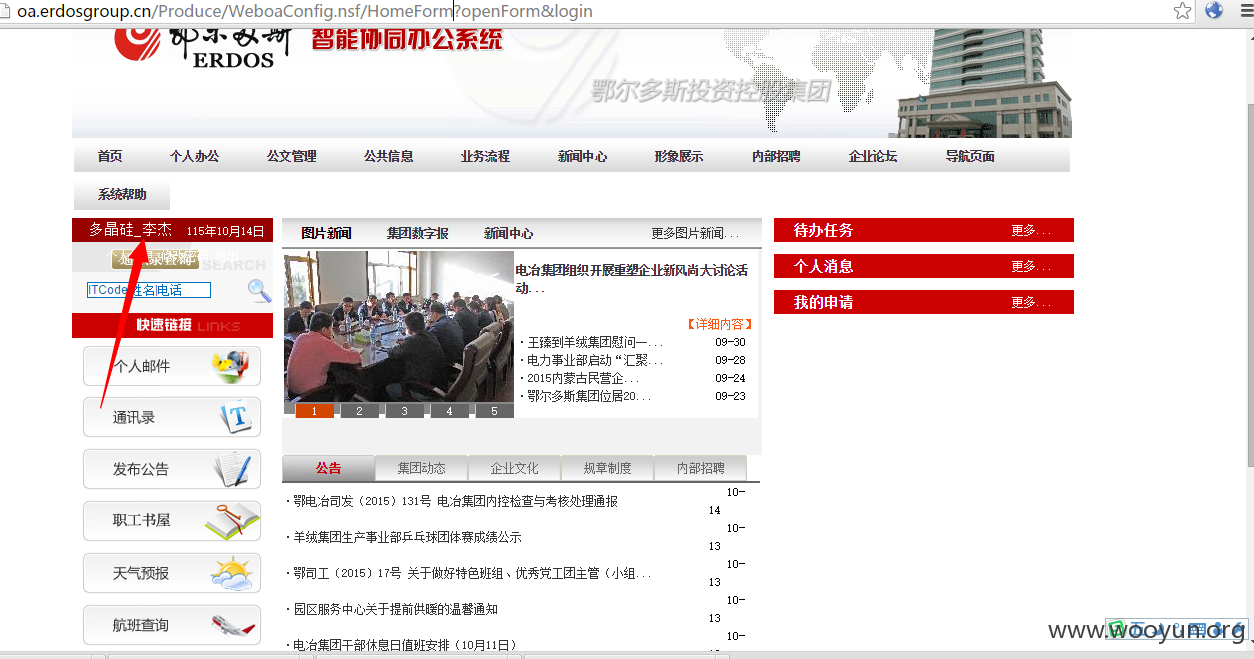Image resolution: width=1254 pixels, height=659 pixels.
Task: Open 公文管理 menu item
Action: click(x=291, y=156)
